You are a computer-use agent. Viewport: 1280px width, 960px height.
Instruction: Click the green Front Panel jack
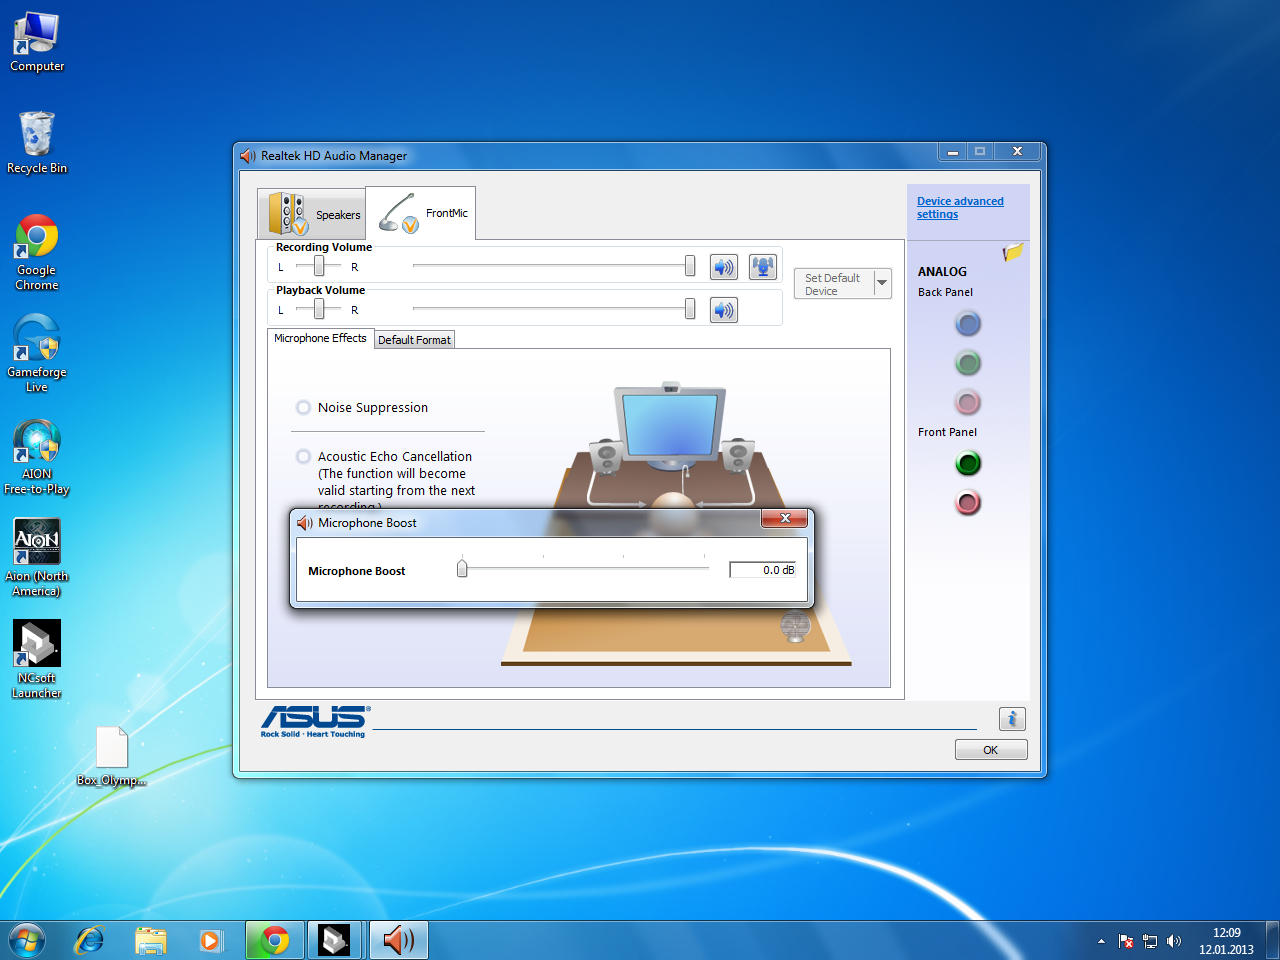tap(967, 463)
